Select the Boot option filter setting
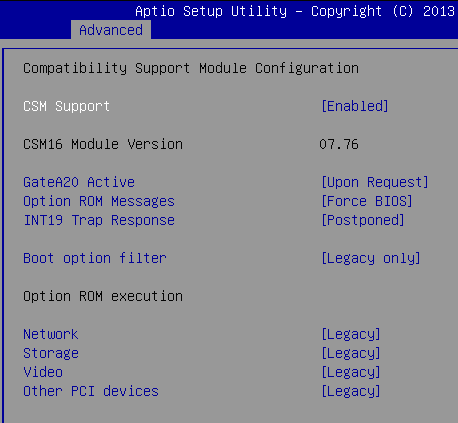The width and height of the screenshot is (458, 423). 95,258
